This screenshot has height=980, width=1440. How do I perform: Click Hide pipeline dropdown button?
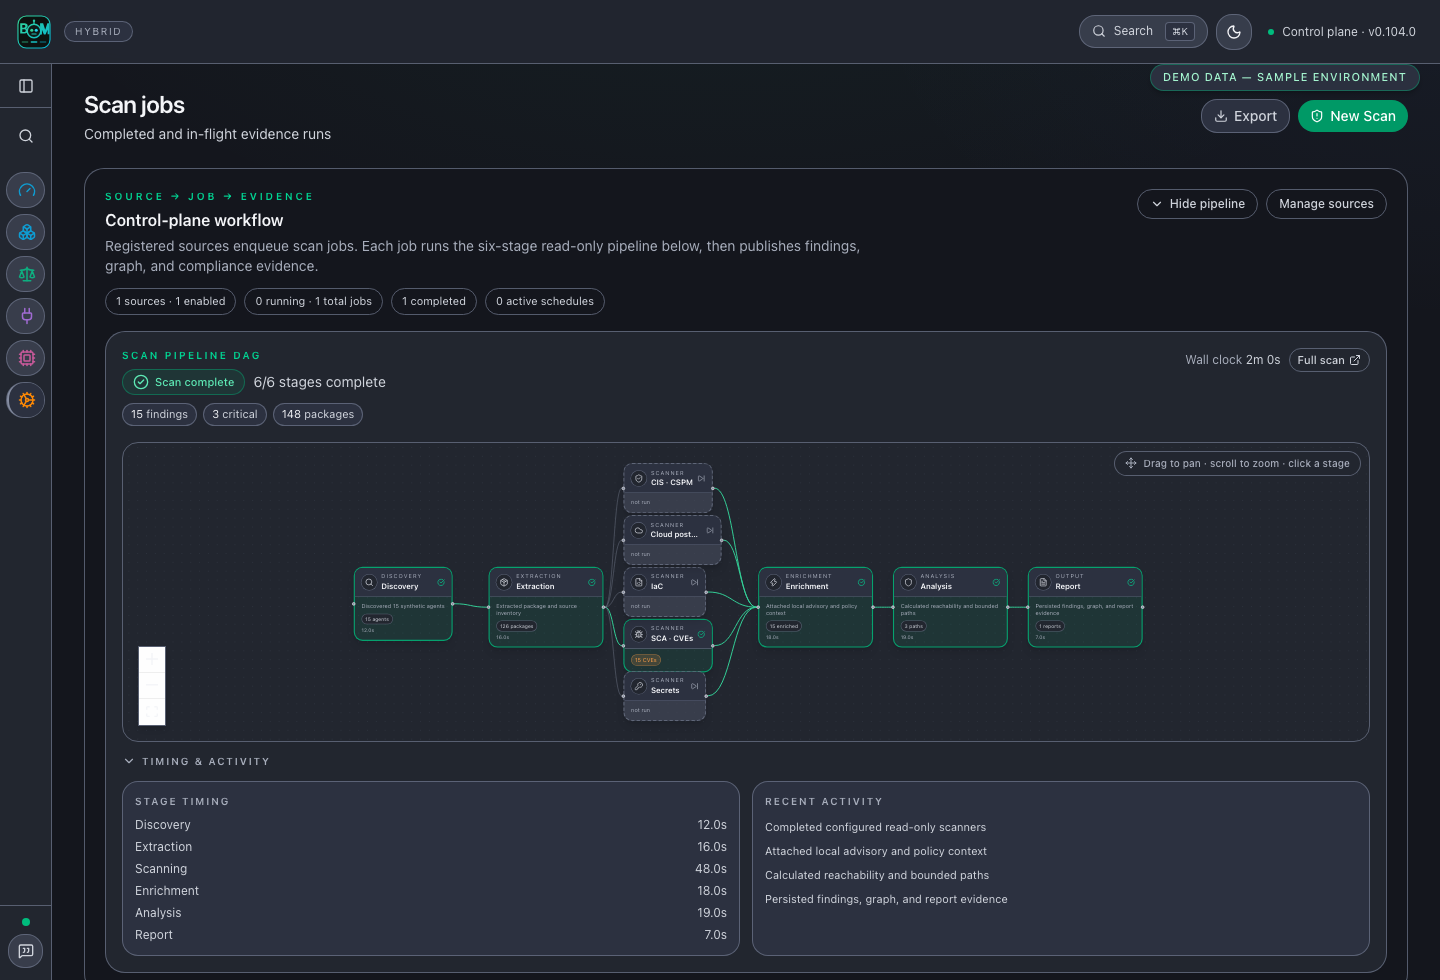pyautogui.click(x=1197, y=204)
